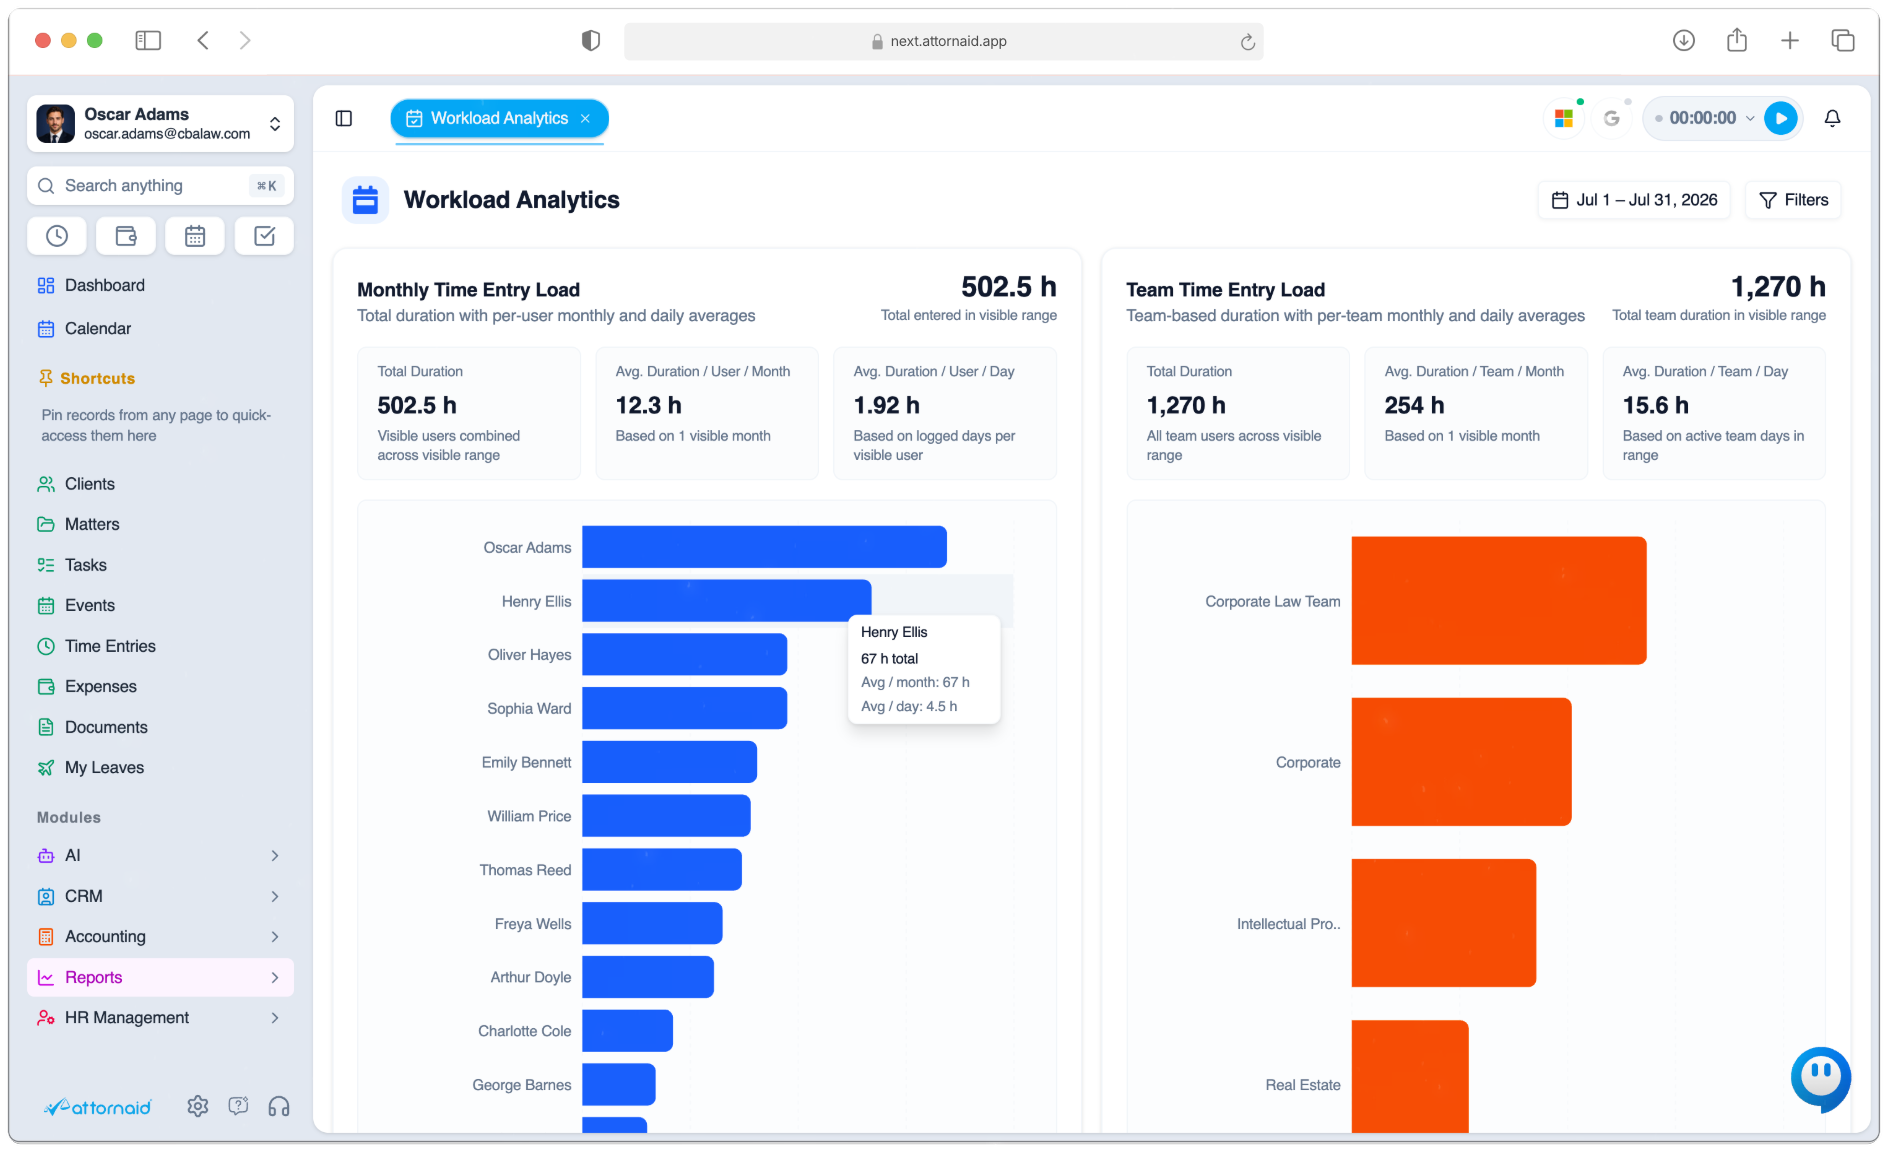Open the notifications bell
1888x1152 pixels.
1832,118
